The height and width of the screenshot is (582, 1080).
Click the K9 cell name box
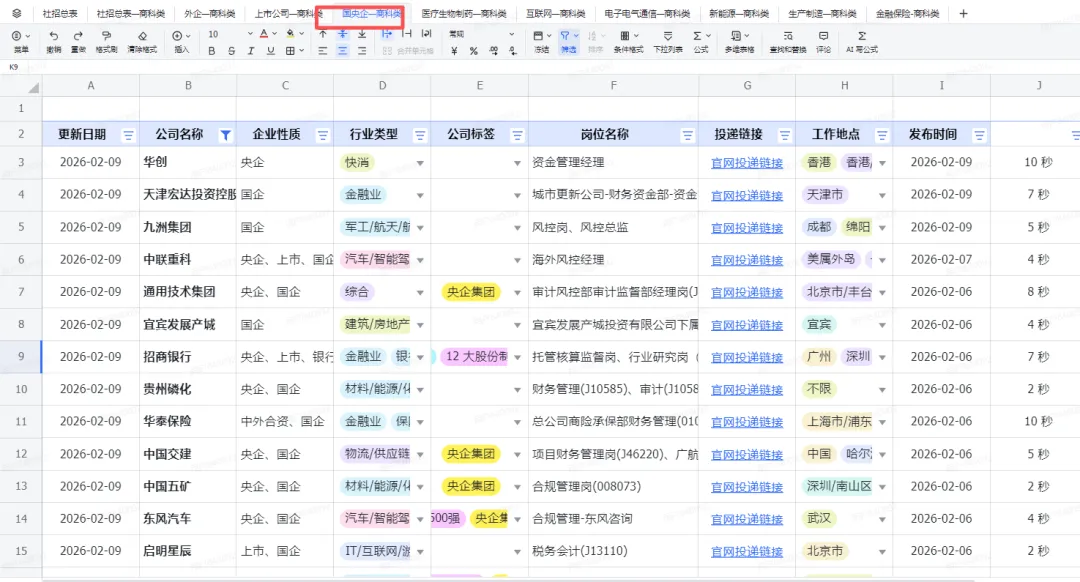click(14, 67)
